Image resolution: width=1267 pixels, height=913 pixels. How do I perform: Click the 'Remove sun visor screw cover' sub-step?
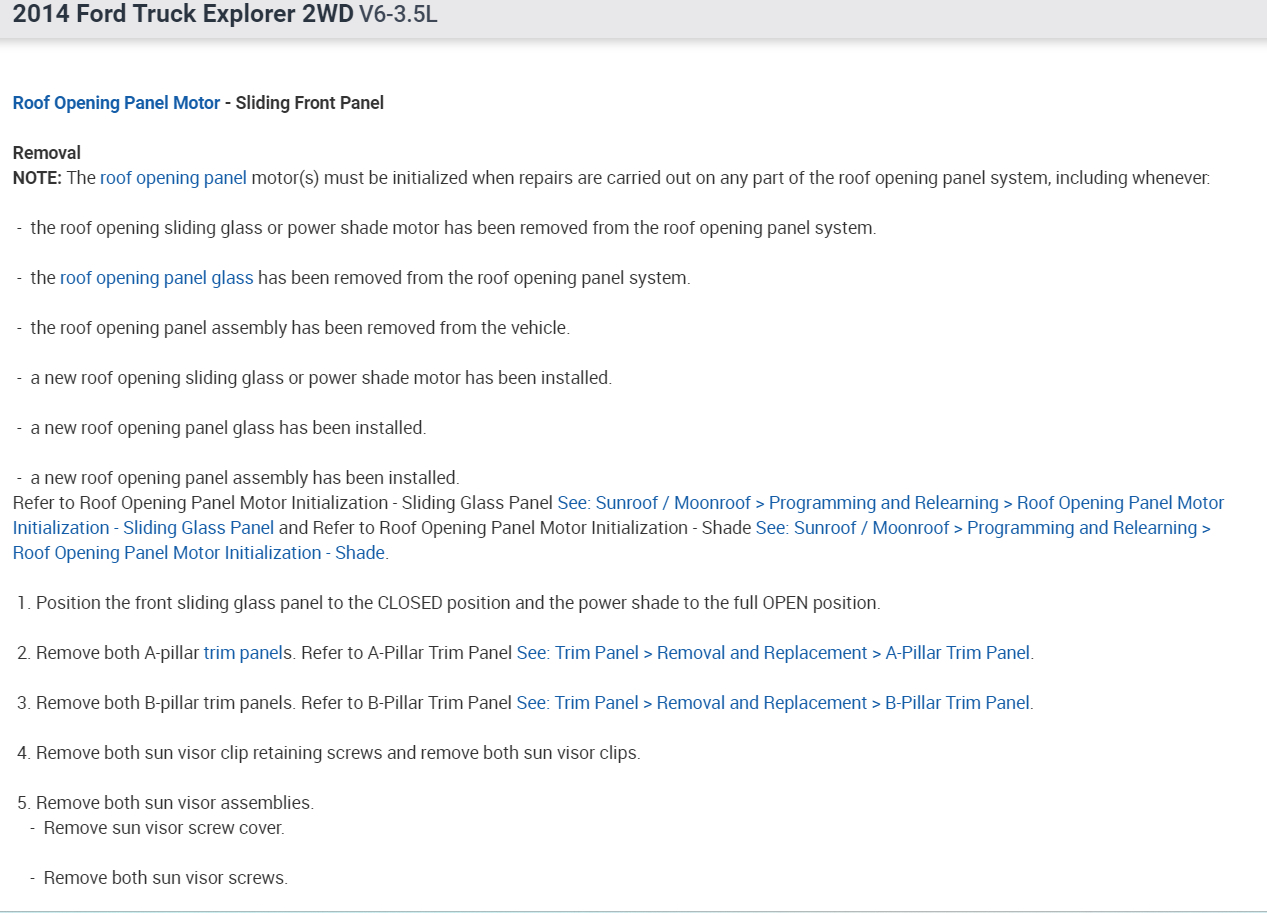tap(164, 828)
